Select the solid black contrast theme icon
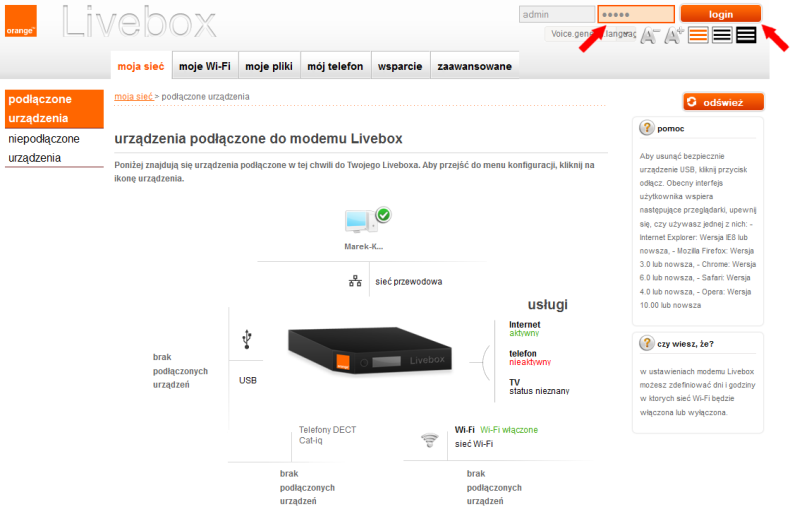The width and height of the screenshot is (790, 514). pyautogui.click(x=746, y=35)
